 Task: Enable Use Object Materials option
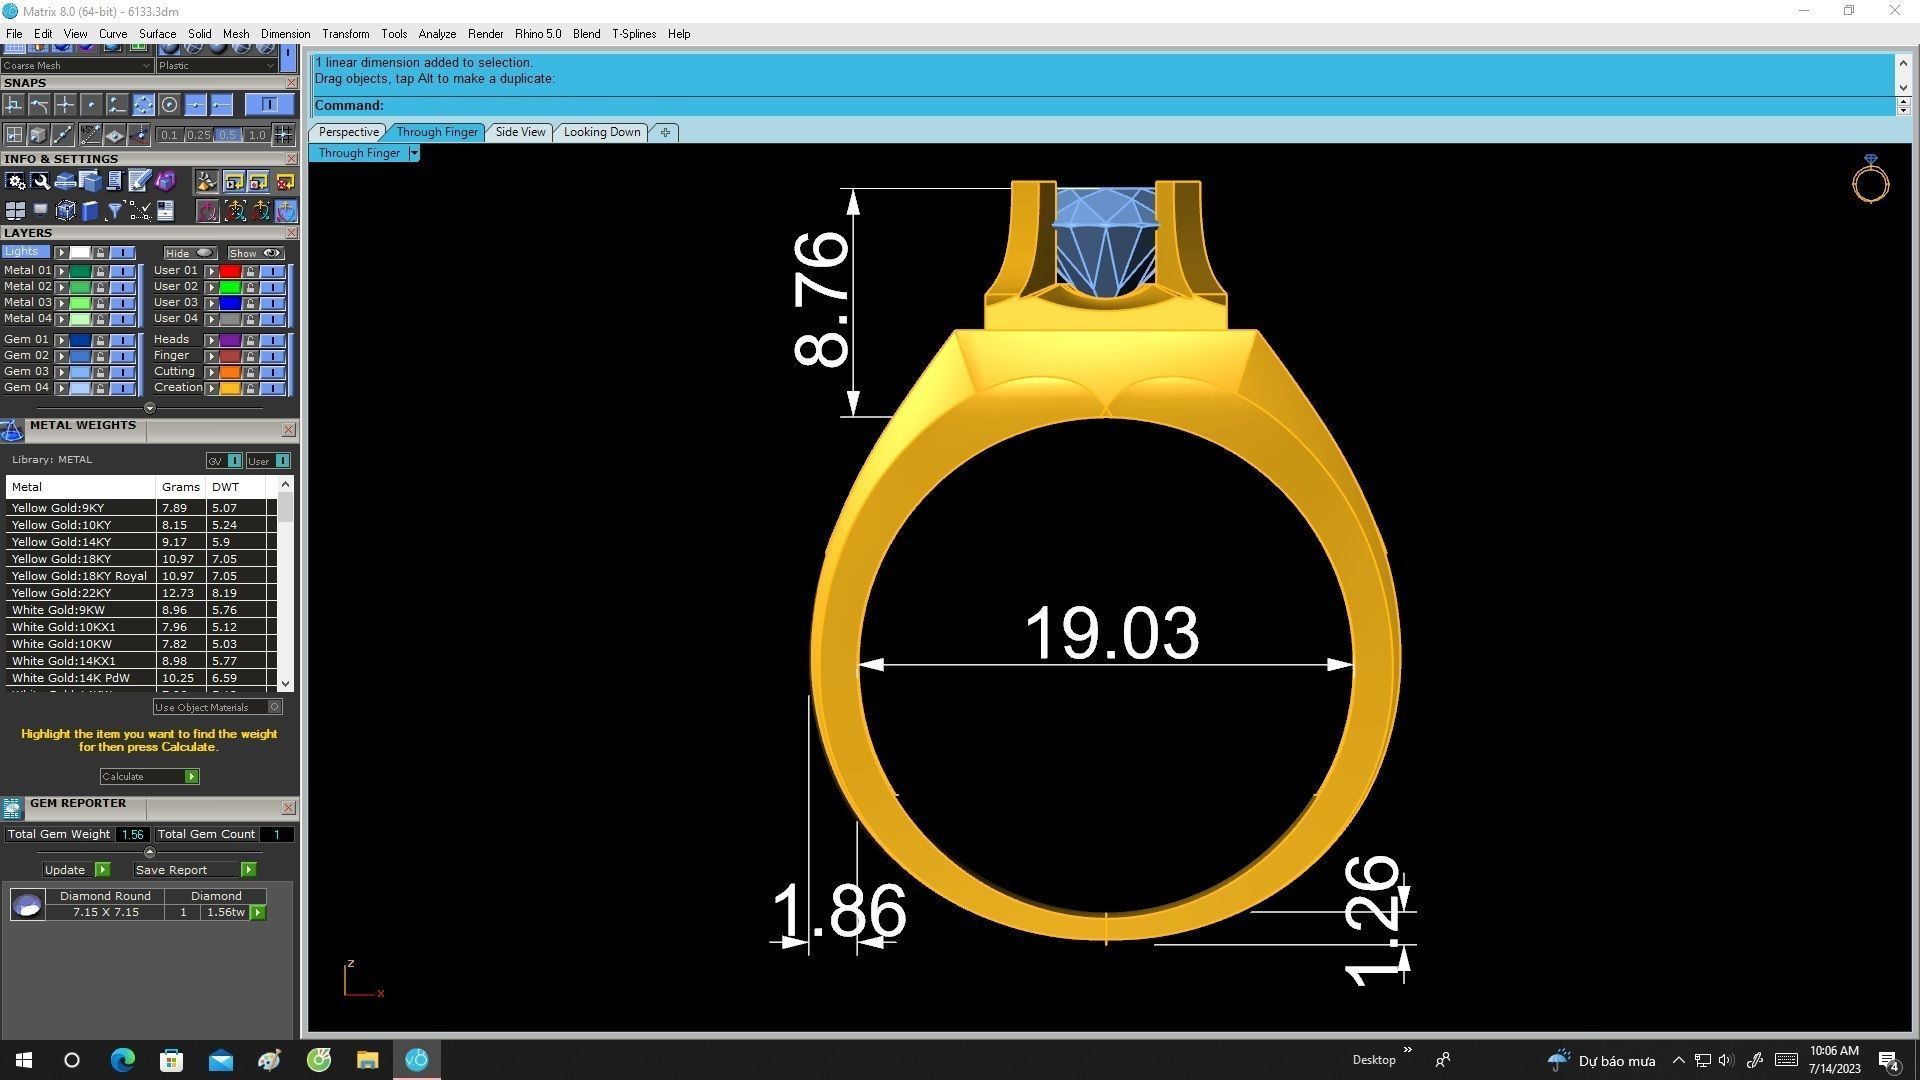pos(217,707)
